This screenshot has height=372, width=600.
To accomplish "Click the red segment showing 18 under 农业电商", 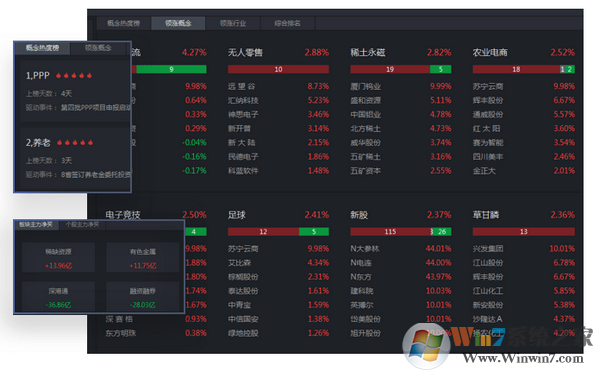I will (516, 69).
